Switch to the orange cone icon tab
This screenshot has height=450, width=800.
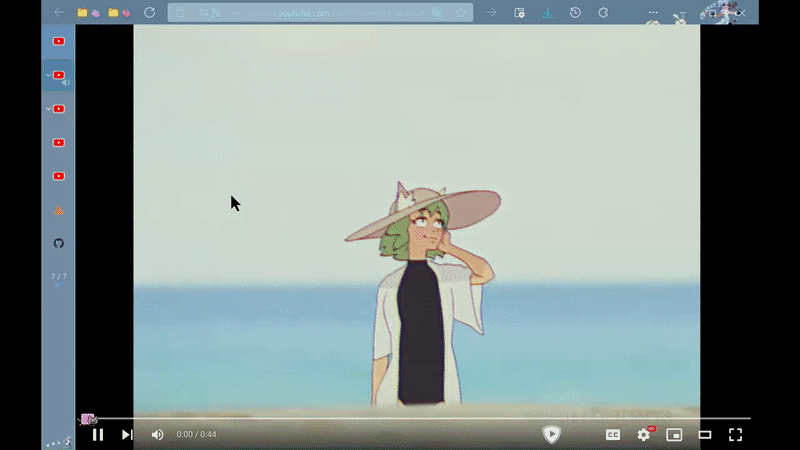click(x=59, y=210)
